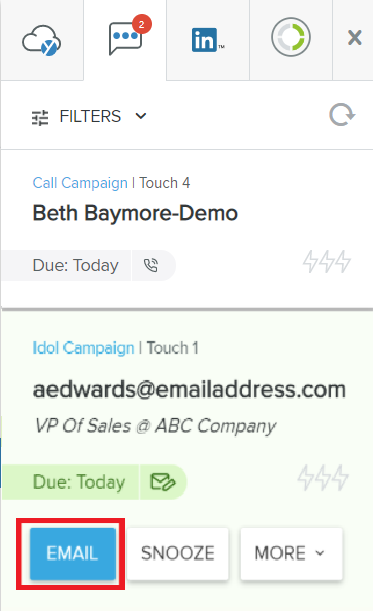The width and height of the screenshot is (373, 611).
Task: Close the sidebar panel with X
Action: (x=355, y=38)
